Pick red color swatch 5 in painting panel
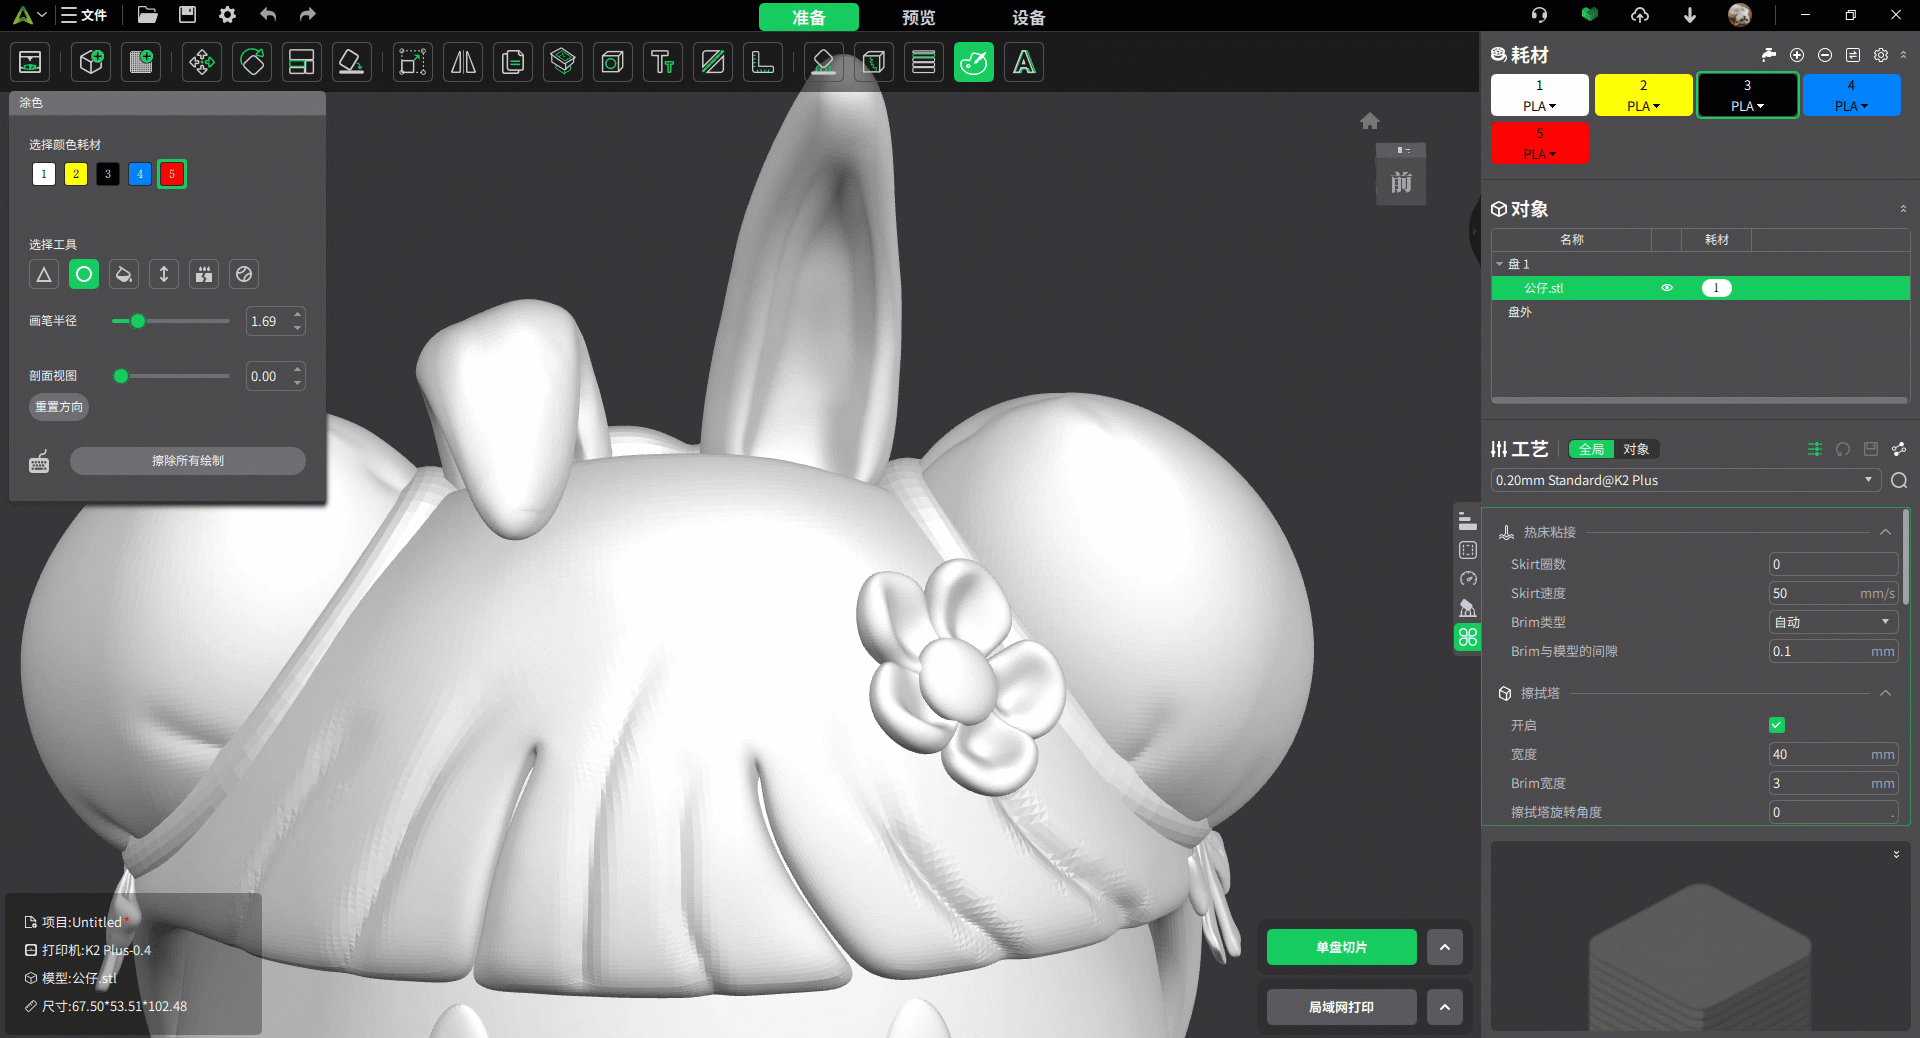 point(172,174)
